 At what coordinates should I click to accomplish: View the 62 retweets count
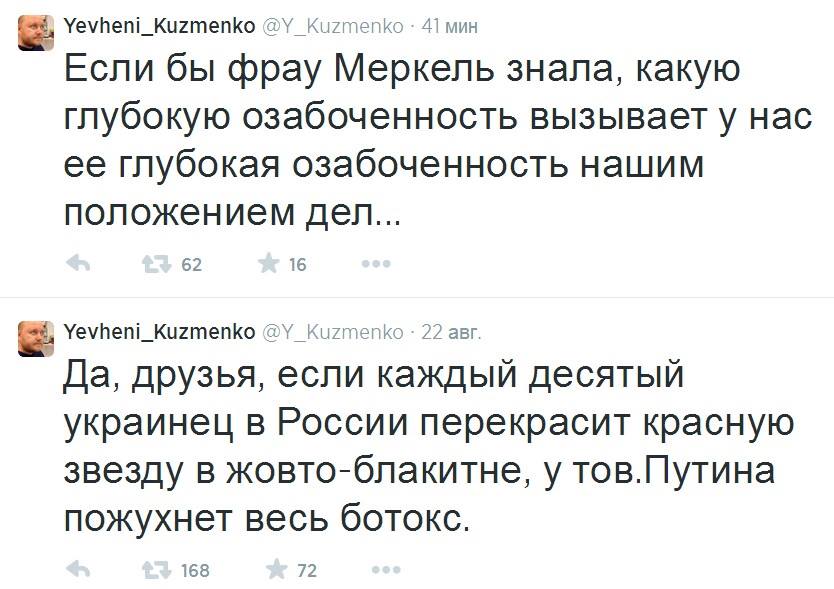(191, 265)
